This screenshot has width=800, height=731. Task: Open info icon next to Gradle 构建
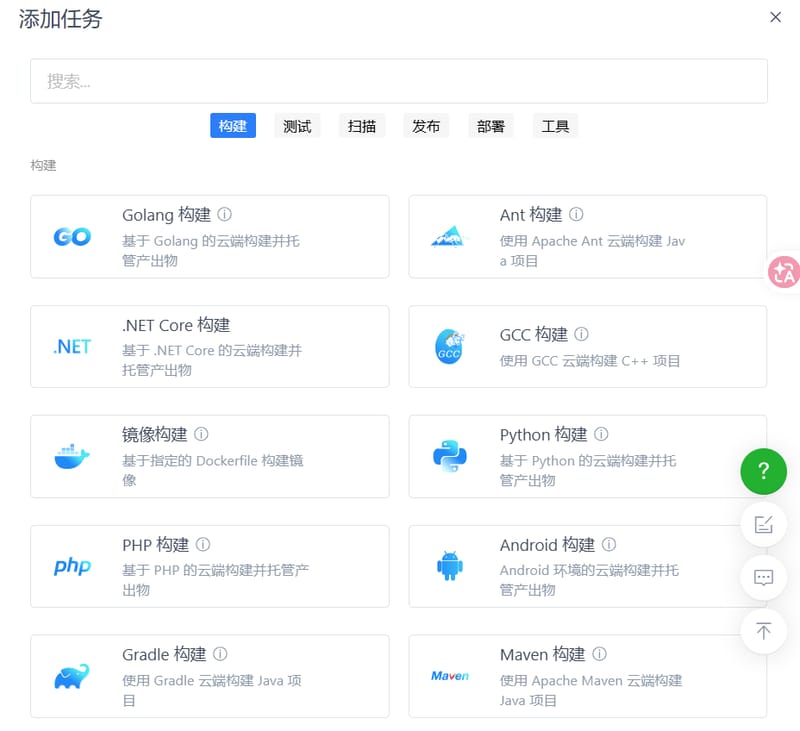(x=220, y=653)
